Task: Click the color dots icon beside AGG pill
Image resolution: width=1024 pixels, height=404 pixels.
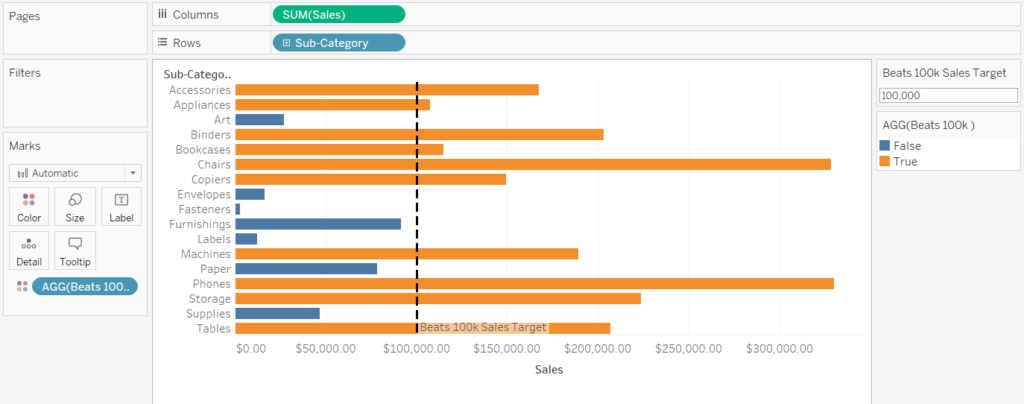Action: pyautogui.click(x=22, y=287)
